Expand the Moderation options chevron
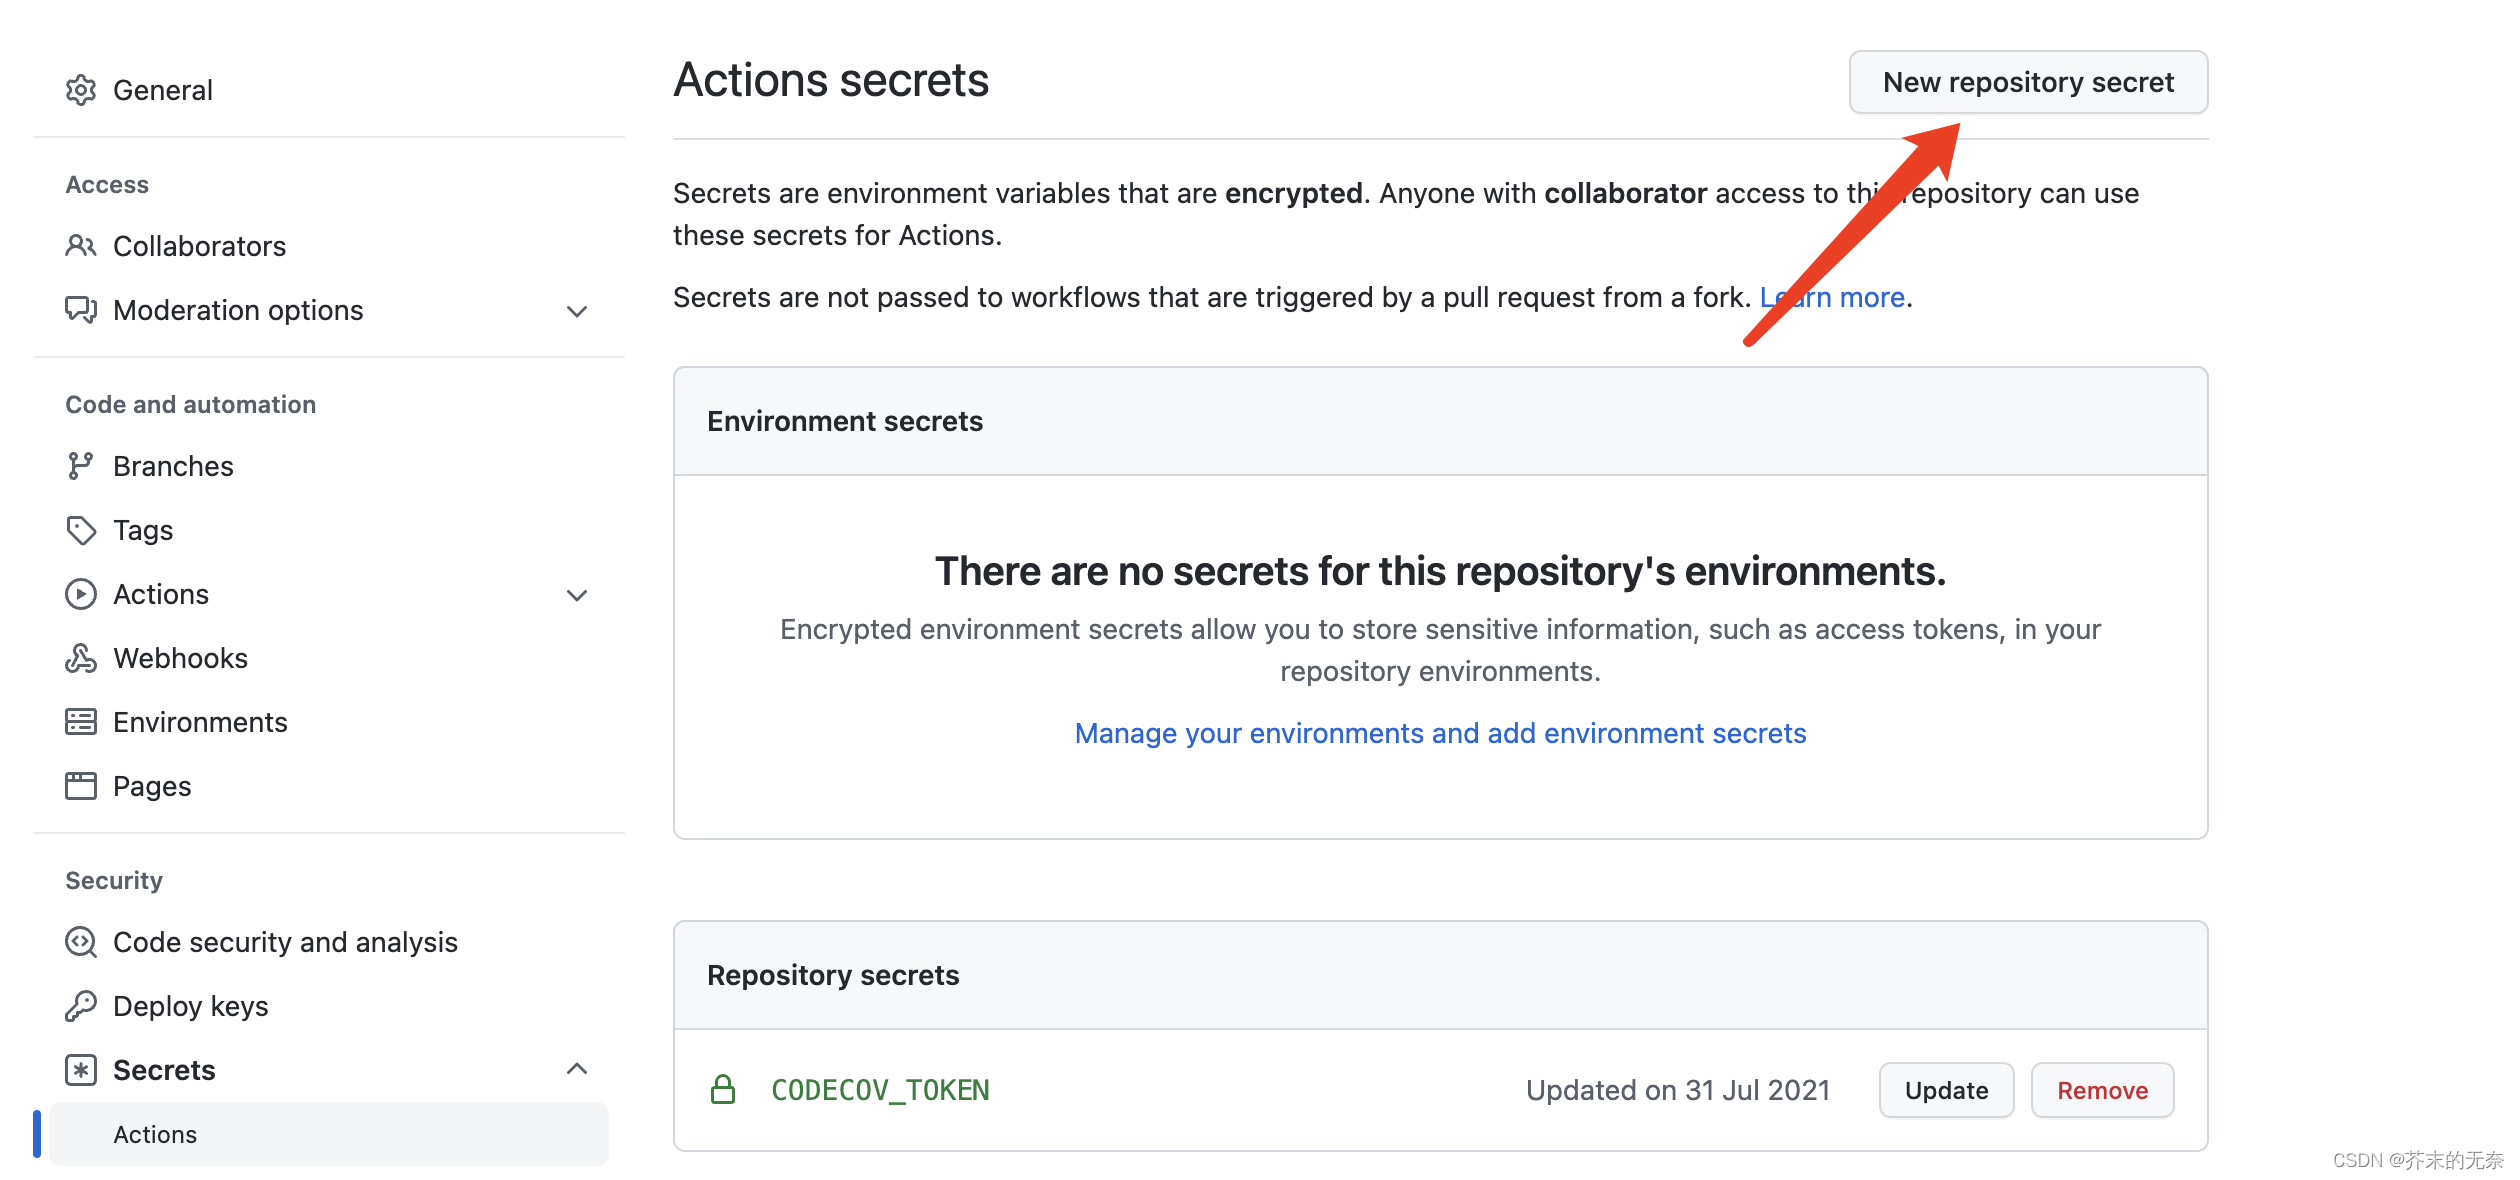 pos(577,311)
